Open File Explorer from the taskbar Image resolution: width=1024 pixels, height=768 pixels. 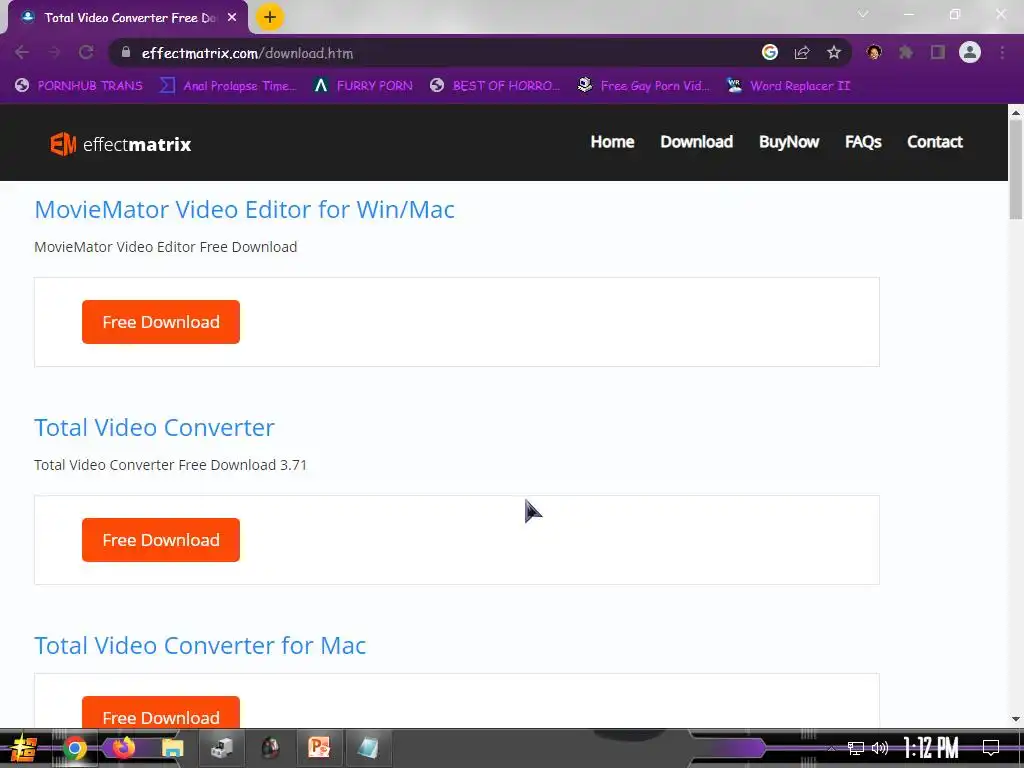click(172, 748)
